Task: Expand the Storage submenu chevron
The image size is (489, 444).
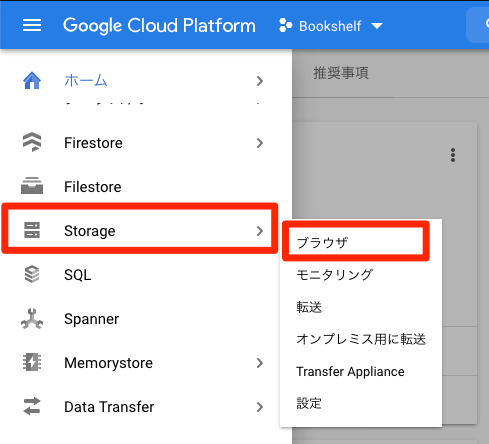Action: [x=260, y=231]
